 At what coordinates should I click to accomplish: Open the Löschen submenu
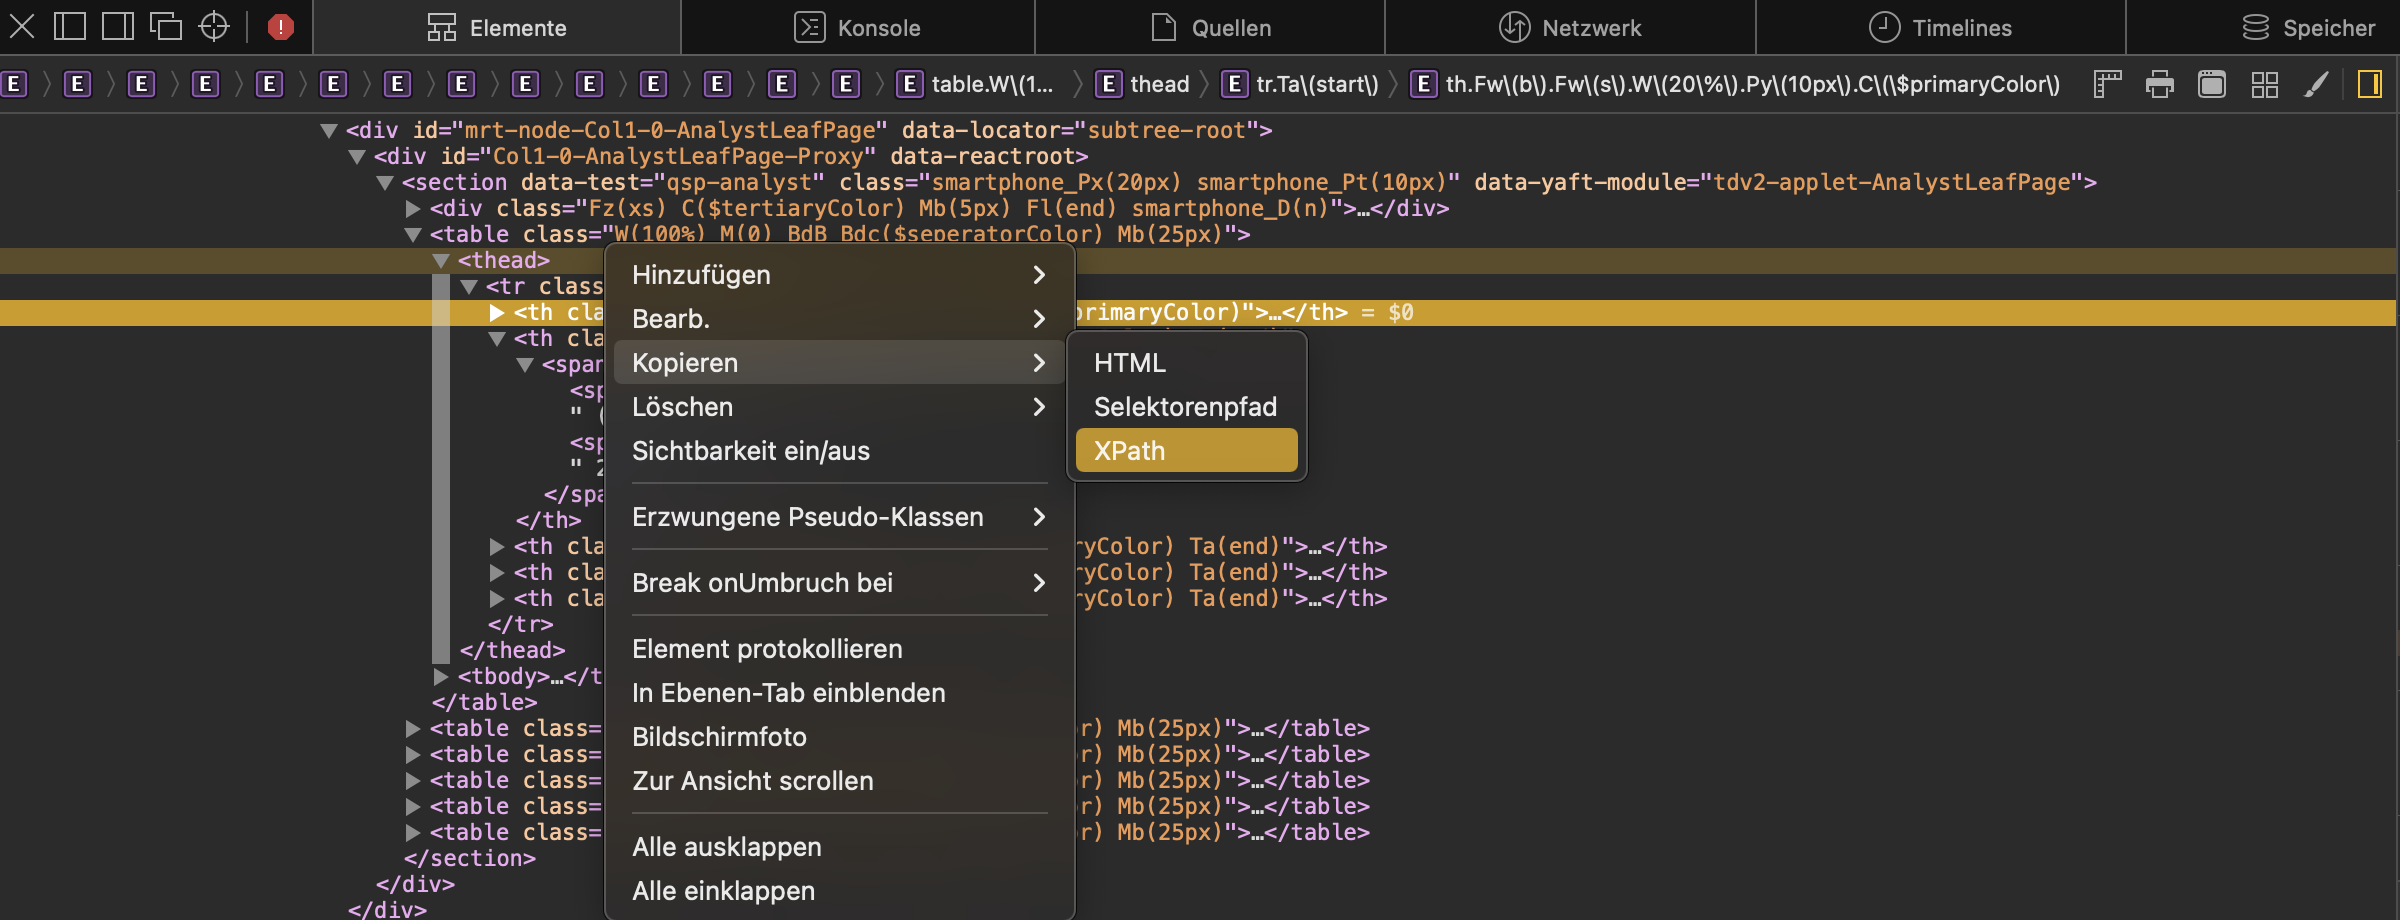pyautogui.click(x=840, y=407)
